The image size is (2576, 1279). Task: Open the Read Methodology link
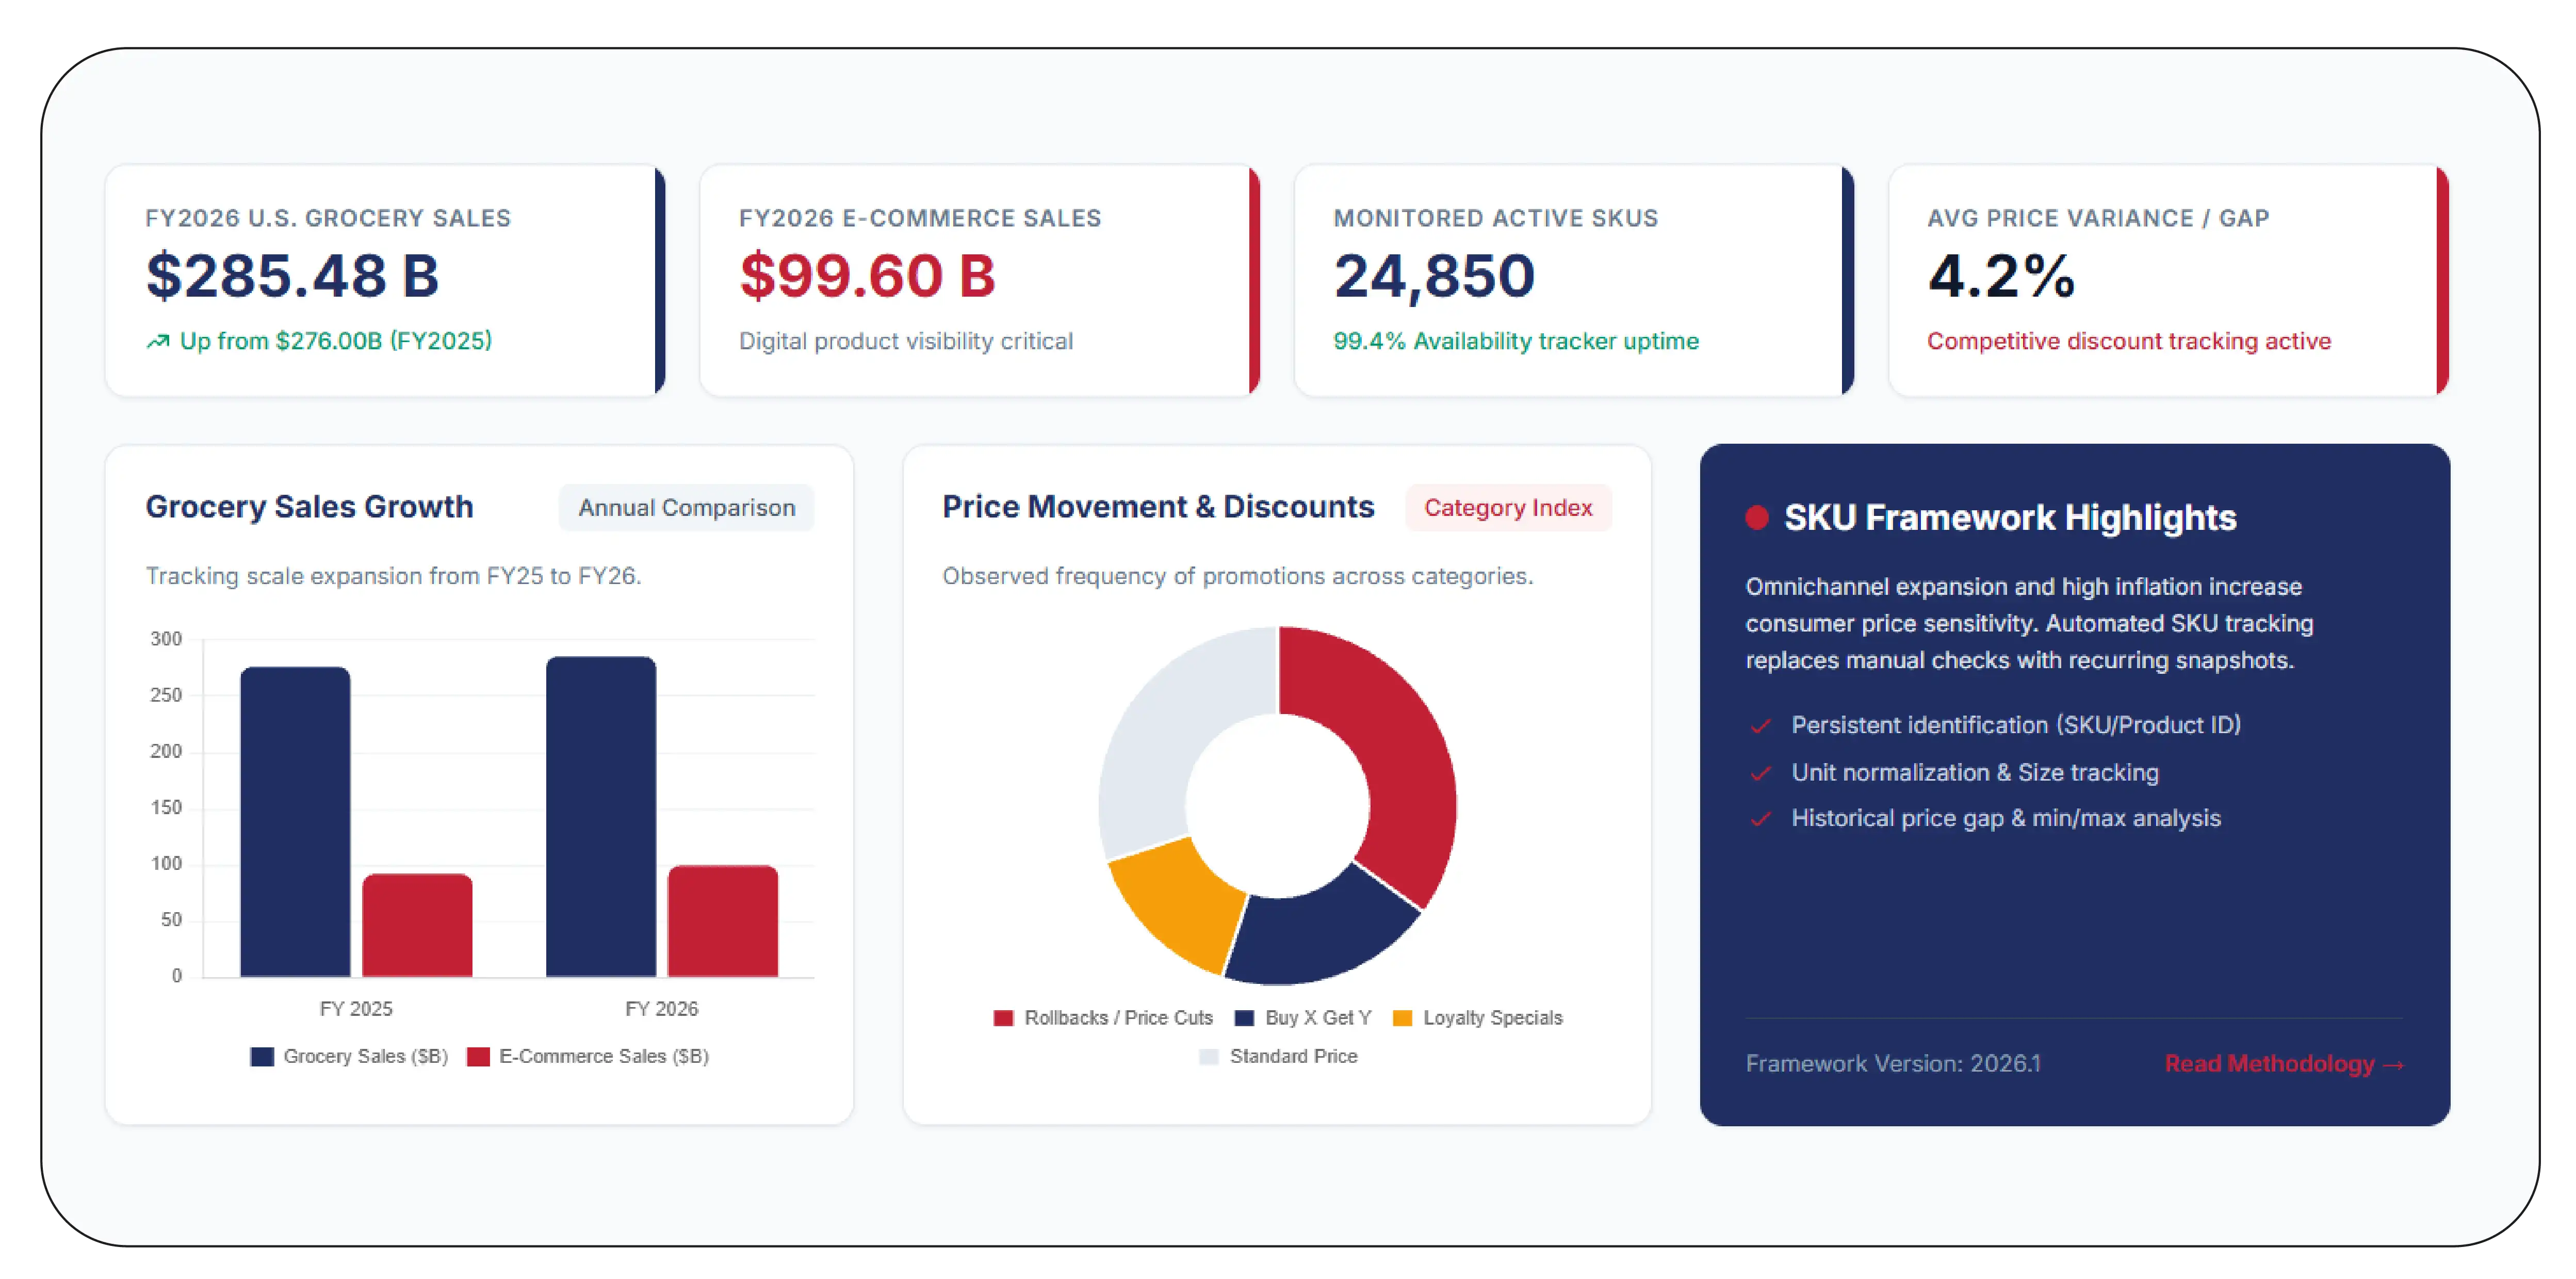coord(2284,1064)
